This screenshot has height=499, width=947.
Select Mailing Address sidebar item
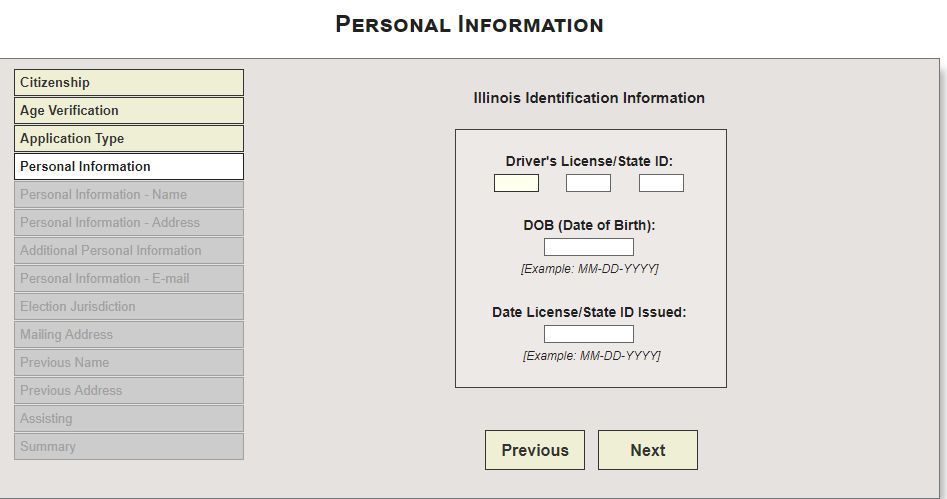tap(128, 335)
